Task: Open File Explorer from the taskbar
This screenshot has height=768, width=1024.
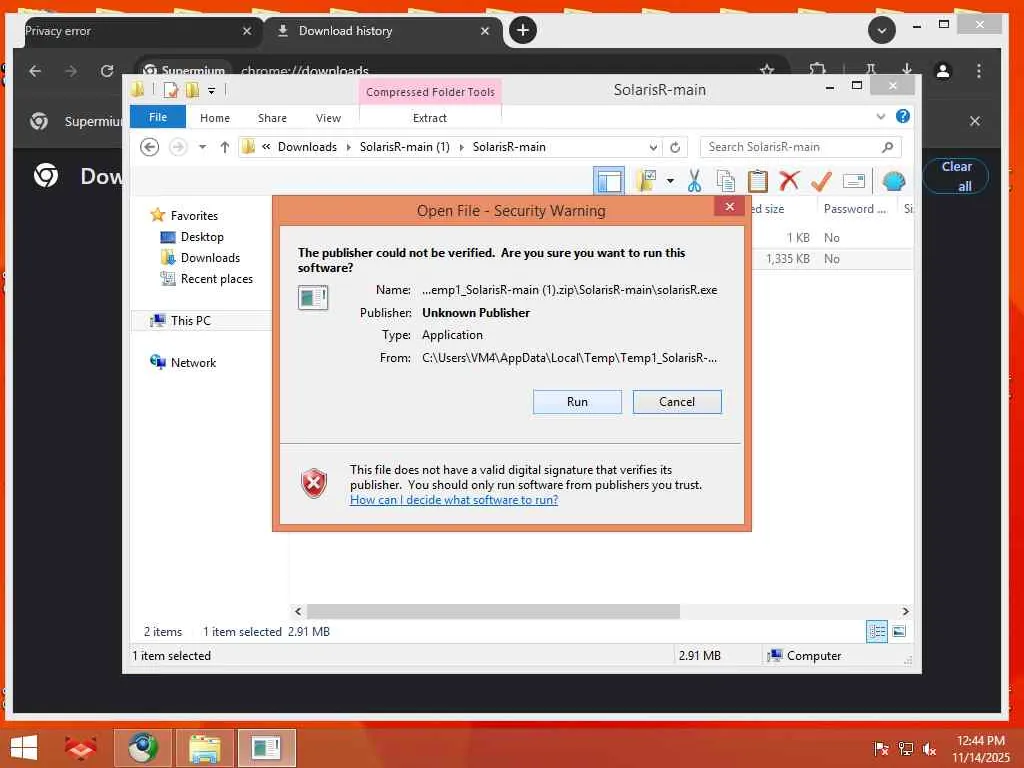Action: pyautogui.click(x=204, y=748)
